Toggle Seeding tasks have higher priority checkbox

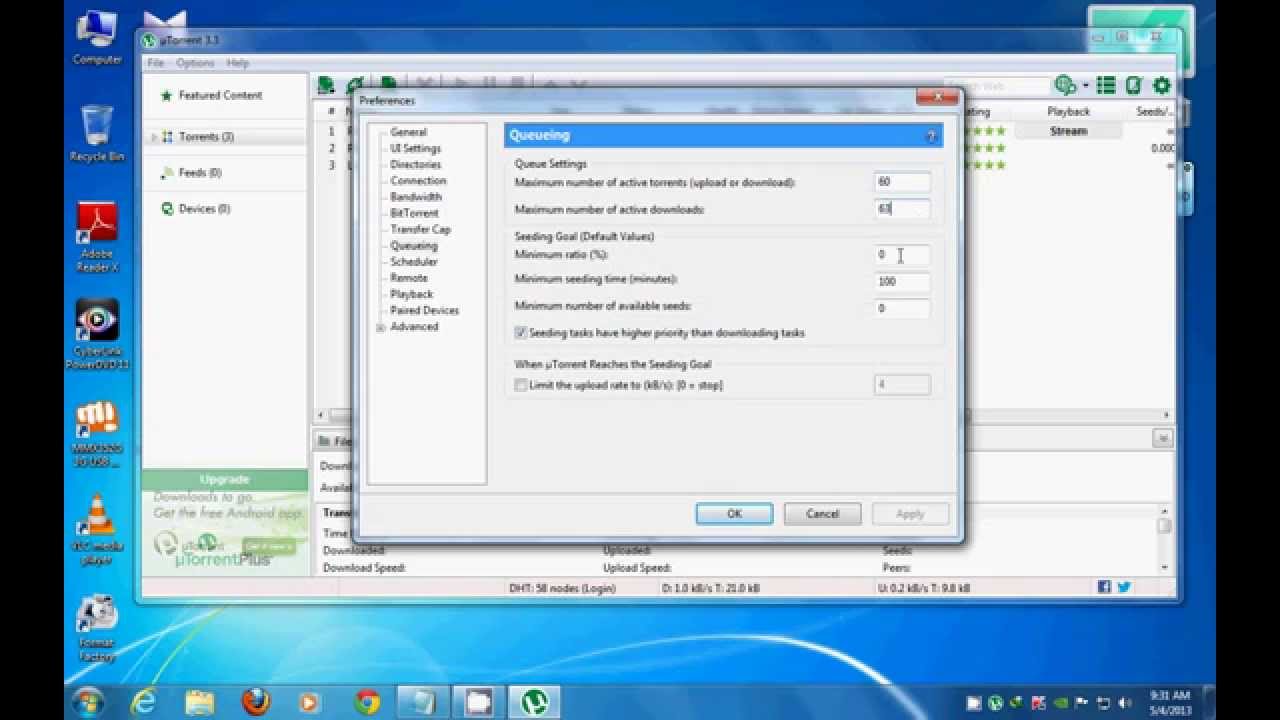click(521, 333)
